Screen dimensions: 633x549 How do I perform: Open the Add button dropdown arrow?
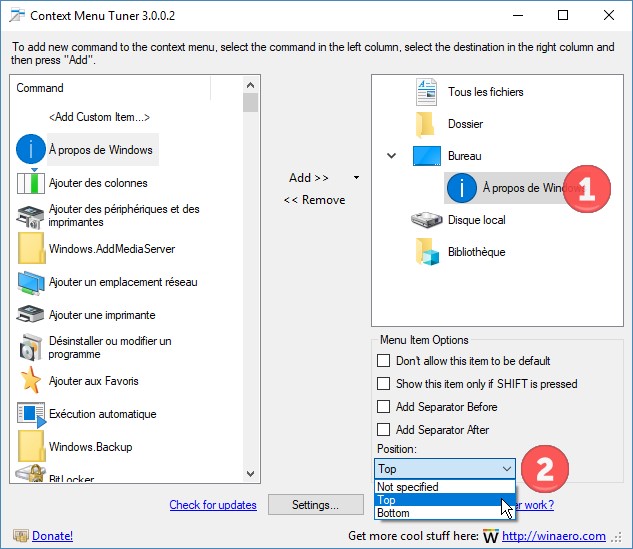coord(356,178)
